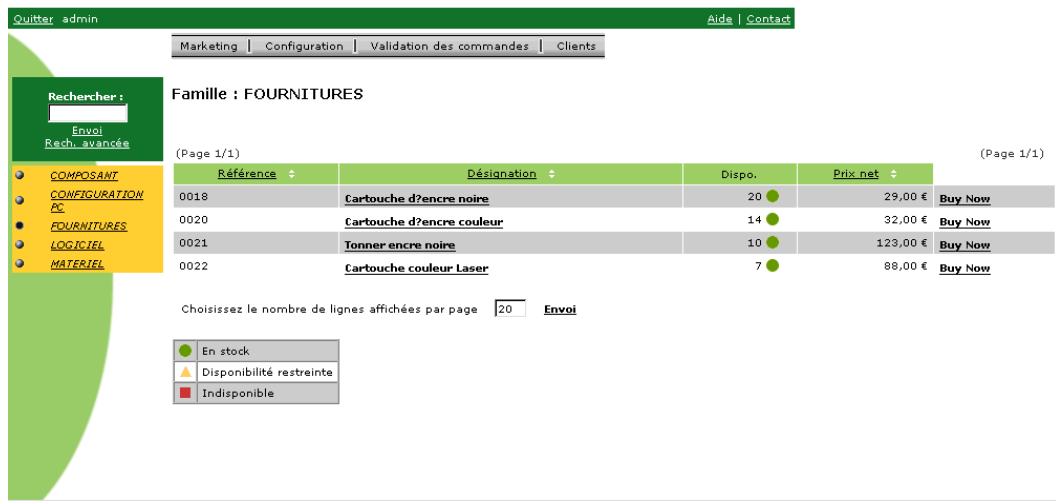The height and width of the screenshot is (504, 1056).
Task: Click the dark bullet beside FOURNITURES
Action: click(x=20, y=226)
